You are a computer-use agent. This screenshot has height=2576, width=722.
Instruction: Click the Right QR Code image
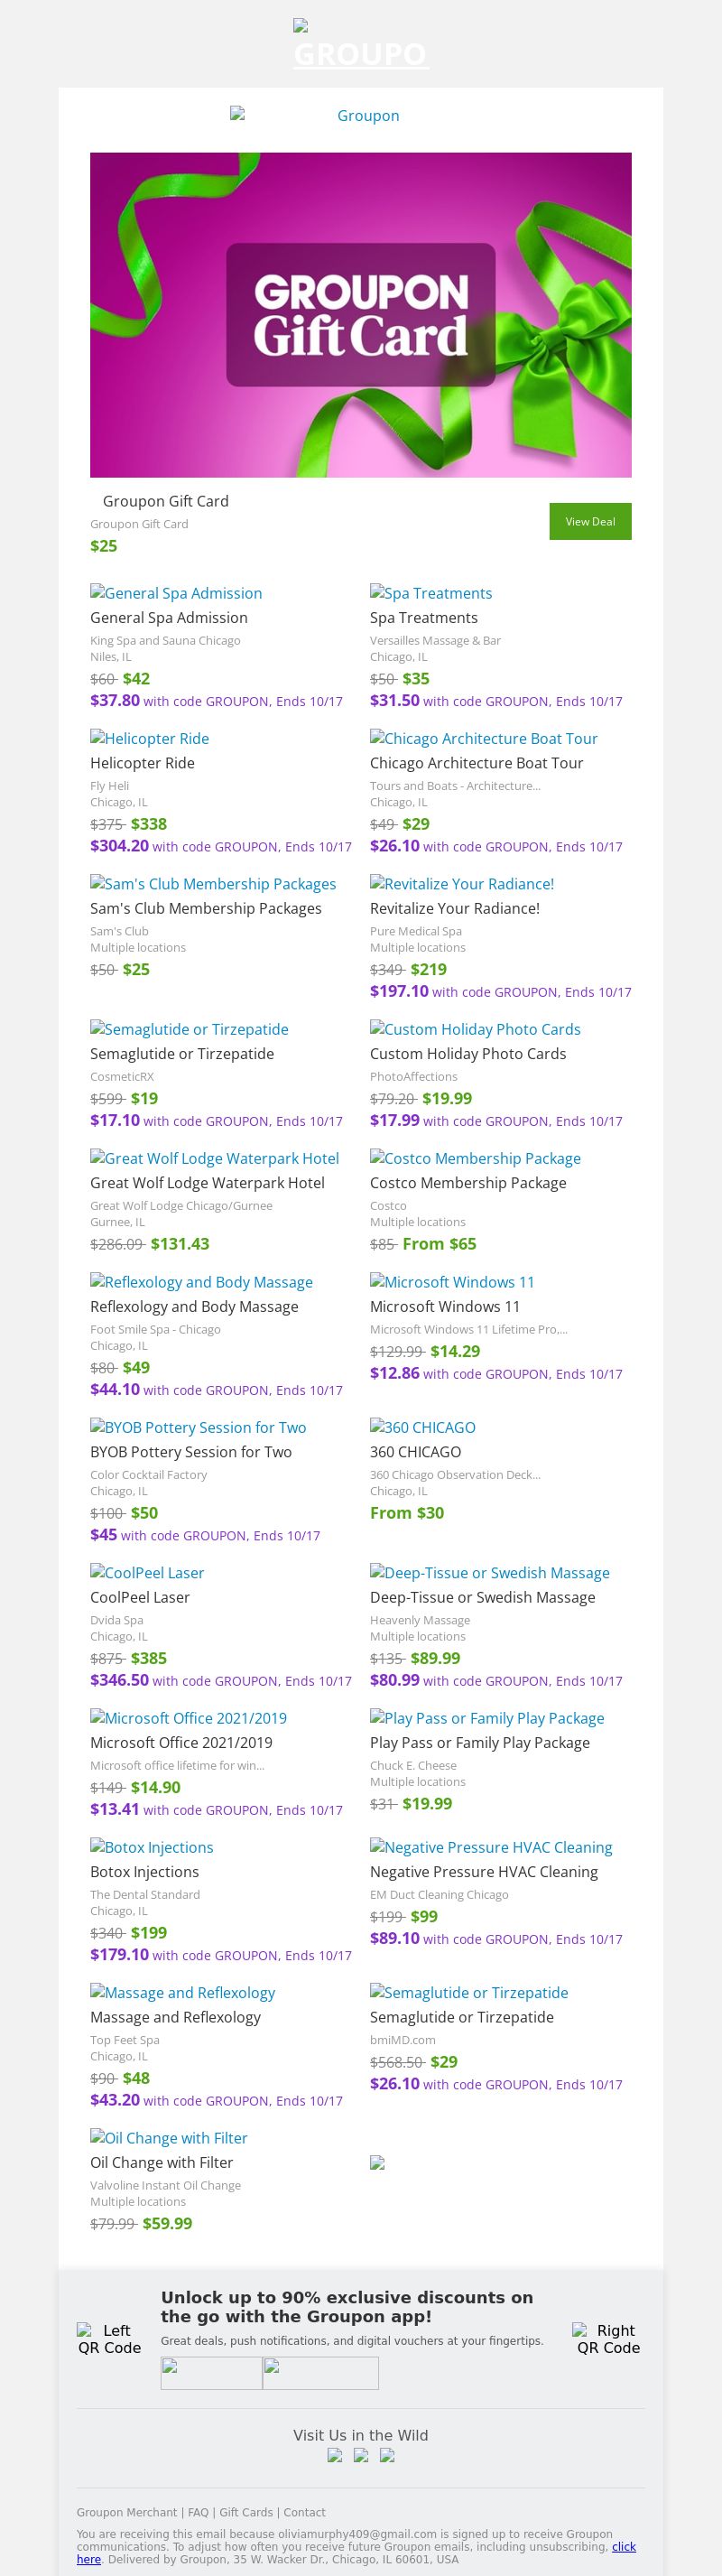pos(608,2339)
